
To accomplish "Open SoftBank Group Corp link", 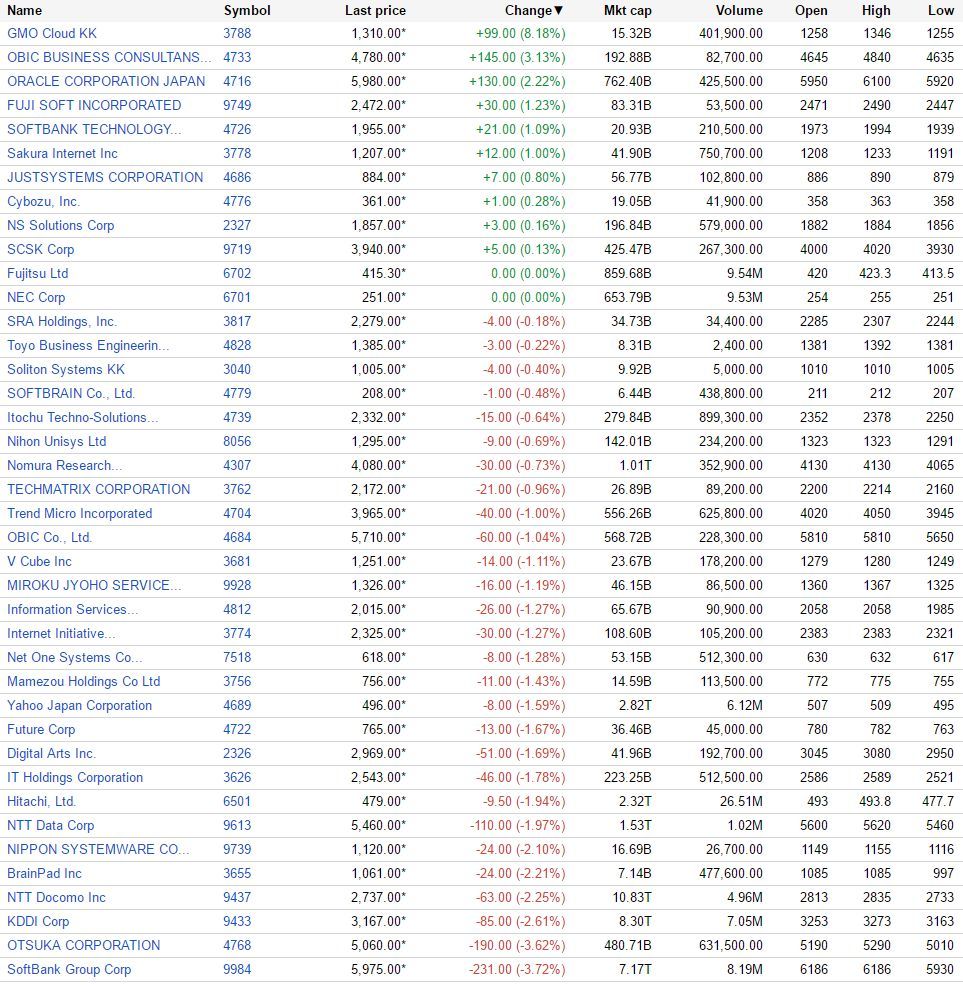I will [x=69, y=969].
